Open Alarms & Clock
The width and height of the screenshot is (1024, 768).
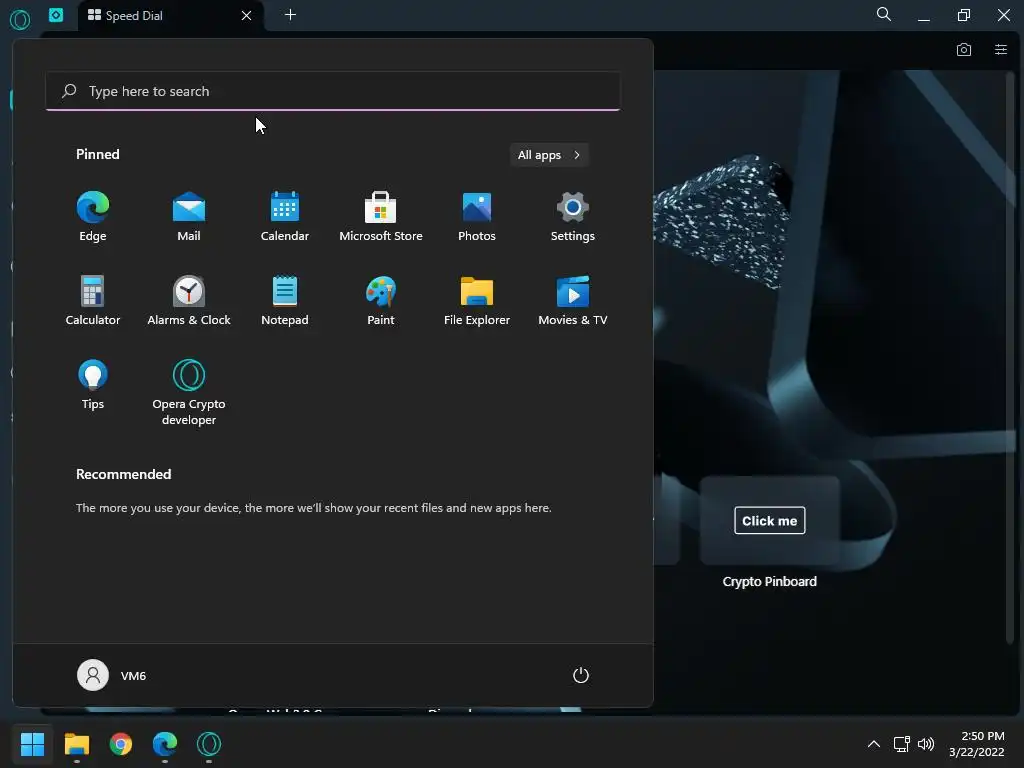click(189, 300)
